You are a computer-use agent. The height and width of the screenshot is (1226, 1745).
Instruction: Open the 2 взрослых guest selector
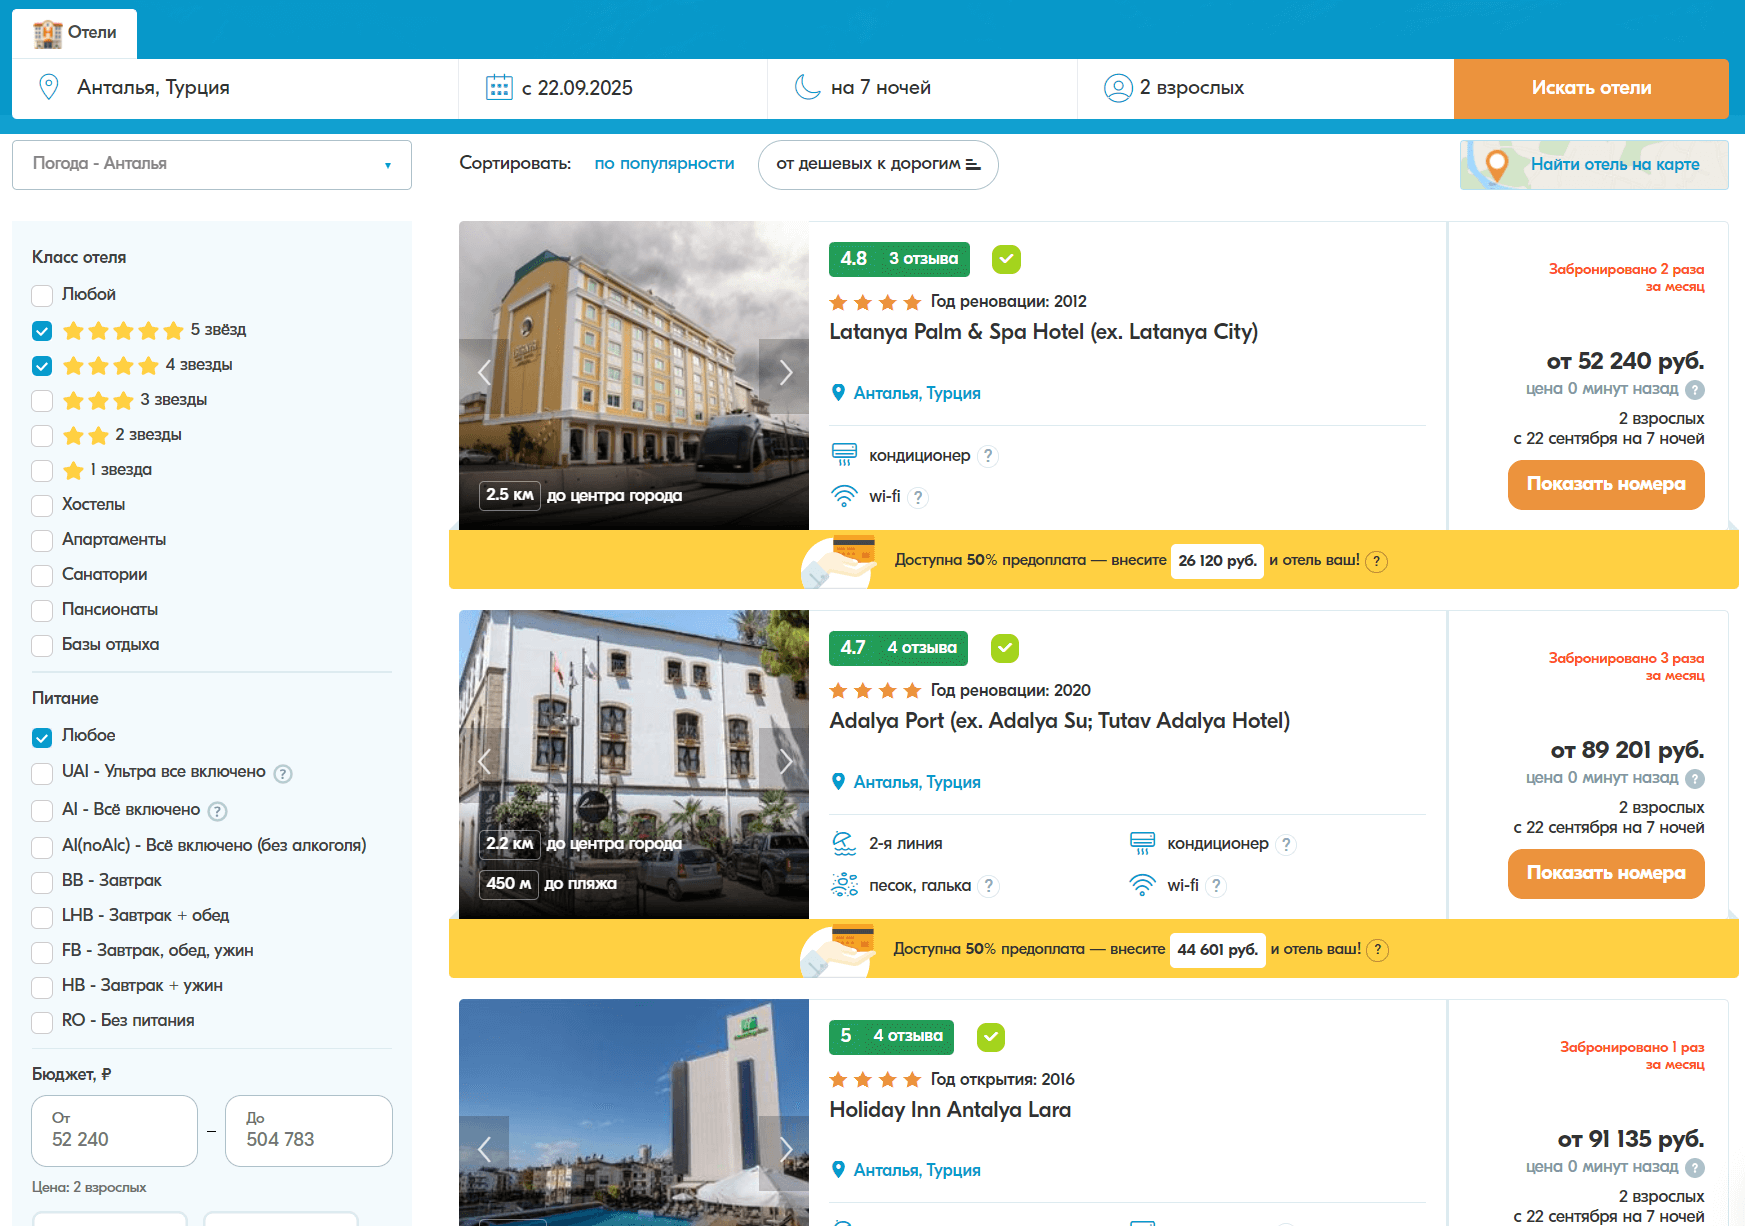(1265, 88)
